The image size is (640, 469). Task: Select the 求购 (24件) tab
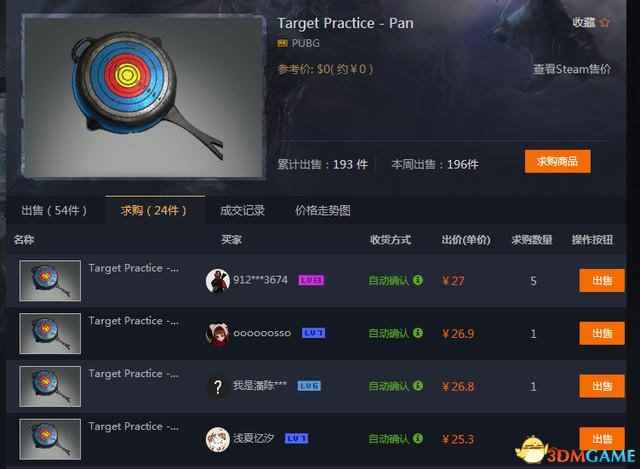point(154,210)
